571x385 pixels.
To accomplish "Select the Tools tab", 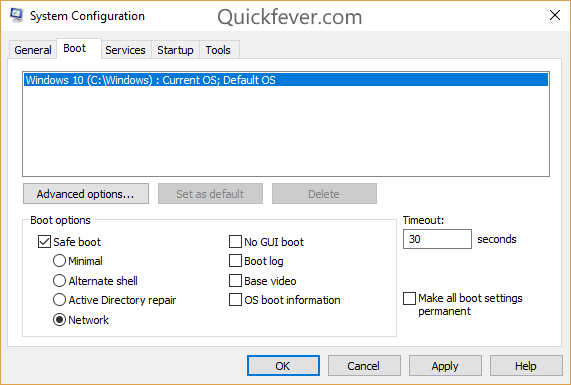I will click(x=218, y=50).
